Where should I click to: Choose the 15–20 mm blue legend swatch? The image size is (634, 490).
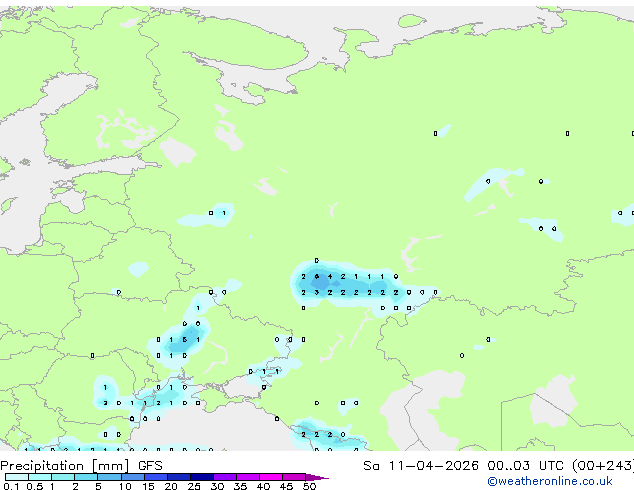156,477
